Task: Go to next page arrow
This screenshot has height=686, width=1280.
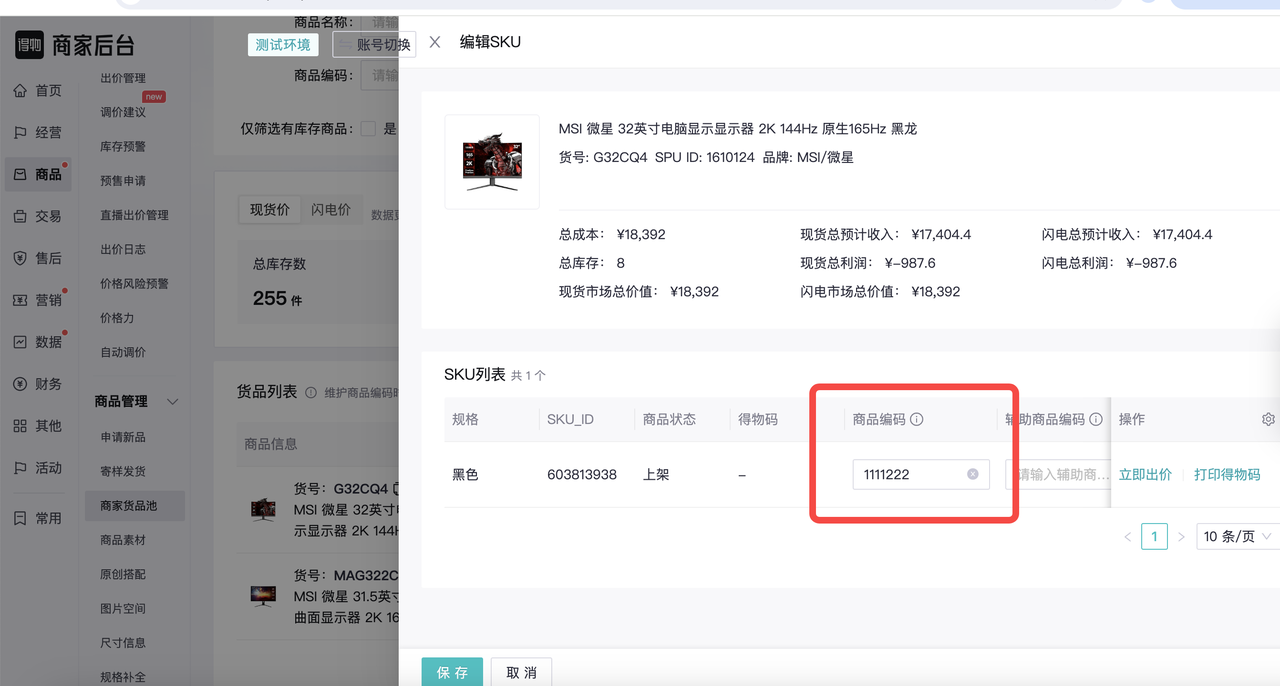Action: click(x=1181, y=537)
